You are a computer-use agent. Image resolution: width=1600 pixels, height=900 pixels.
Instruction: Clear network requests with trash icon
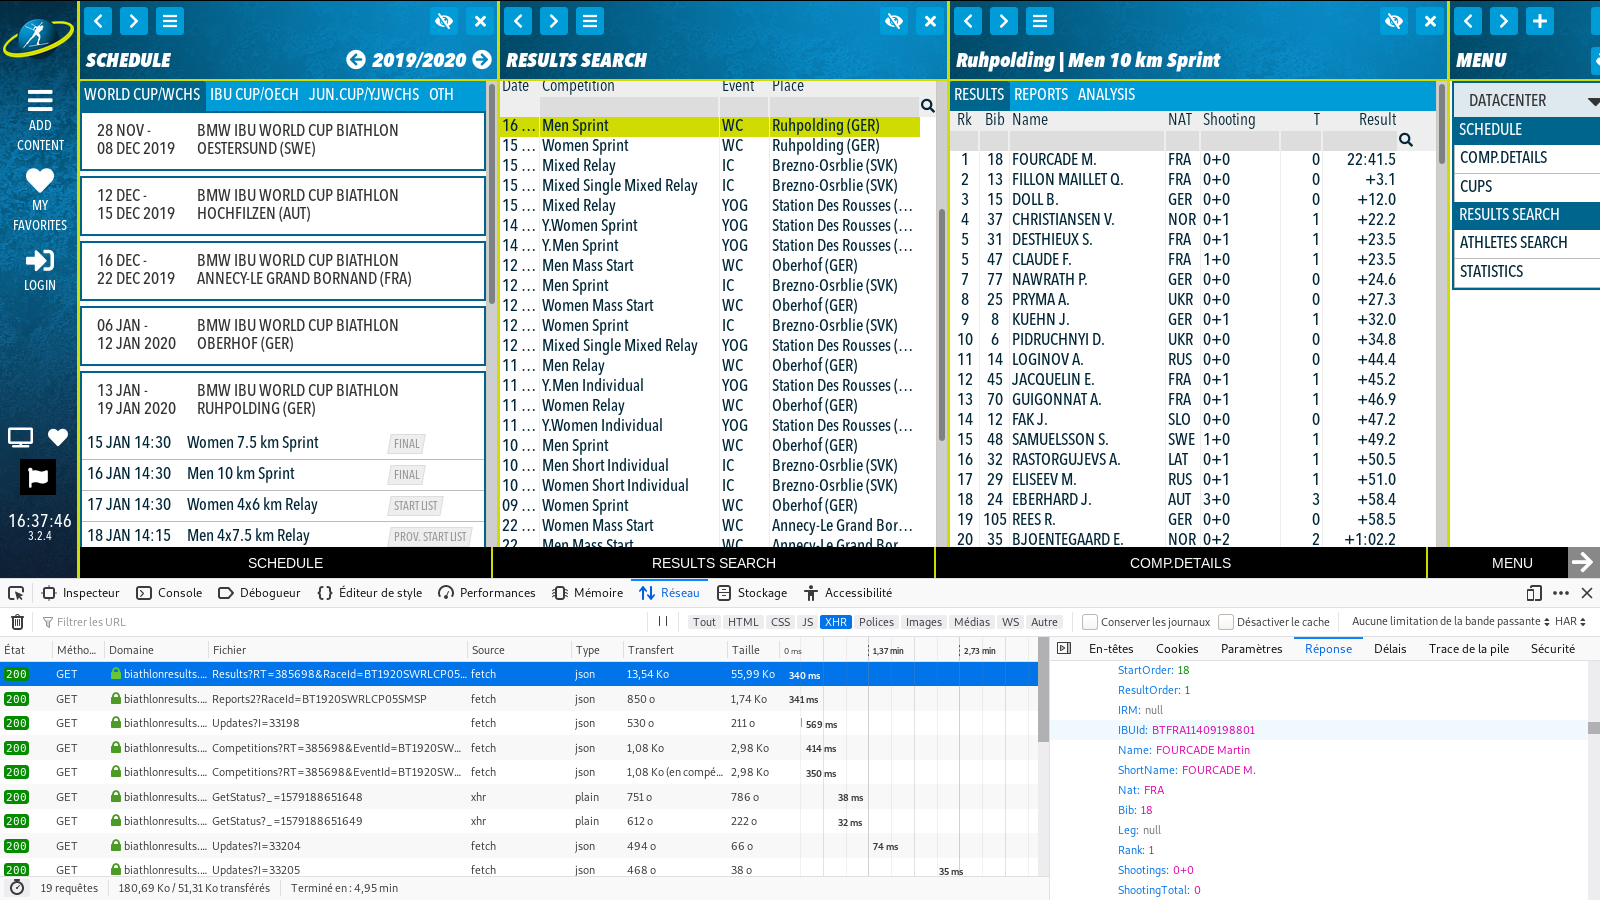pos(17,622)
